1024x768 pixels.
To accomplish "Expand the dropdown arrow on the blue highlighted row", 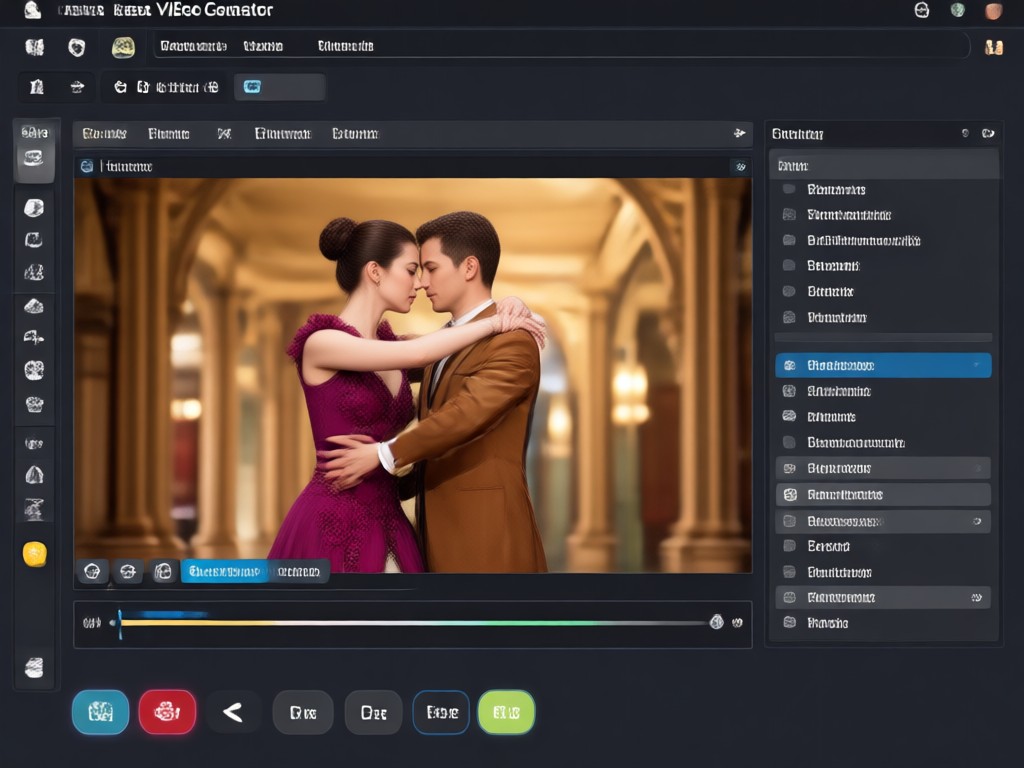I will tap(976, 365).
